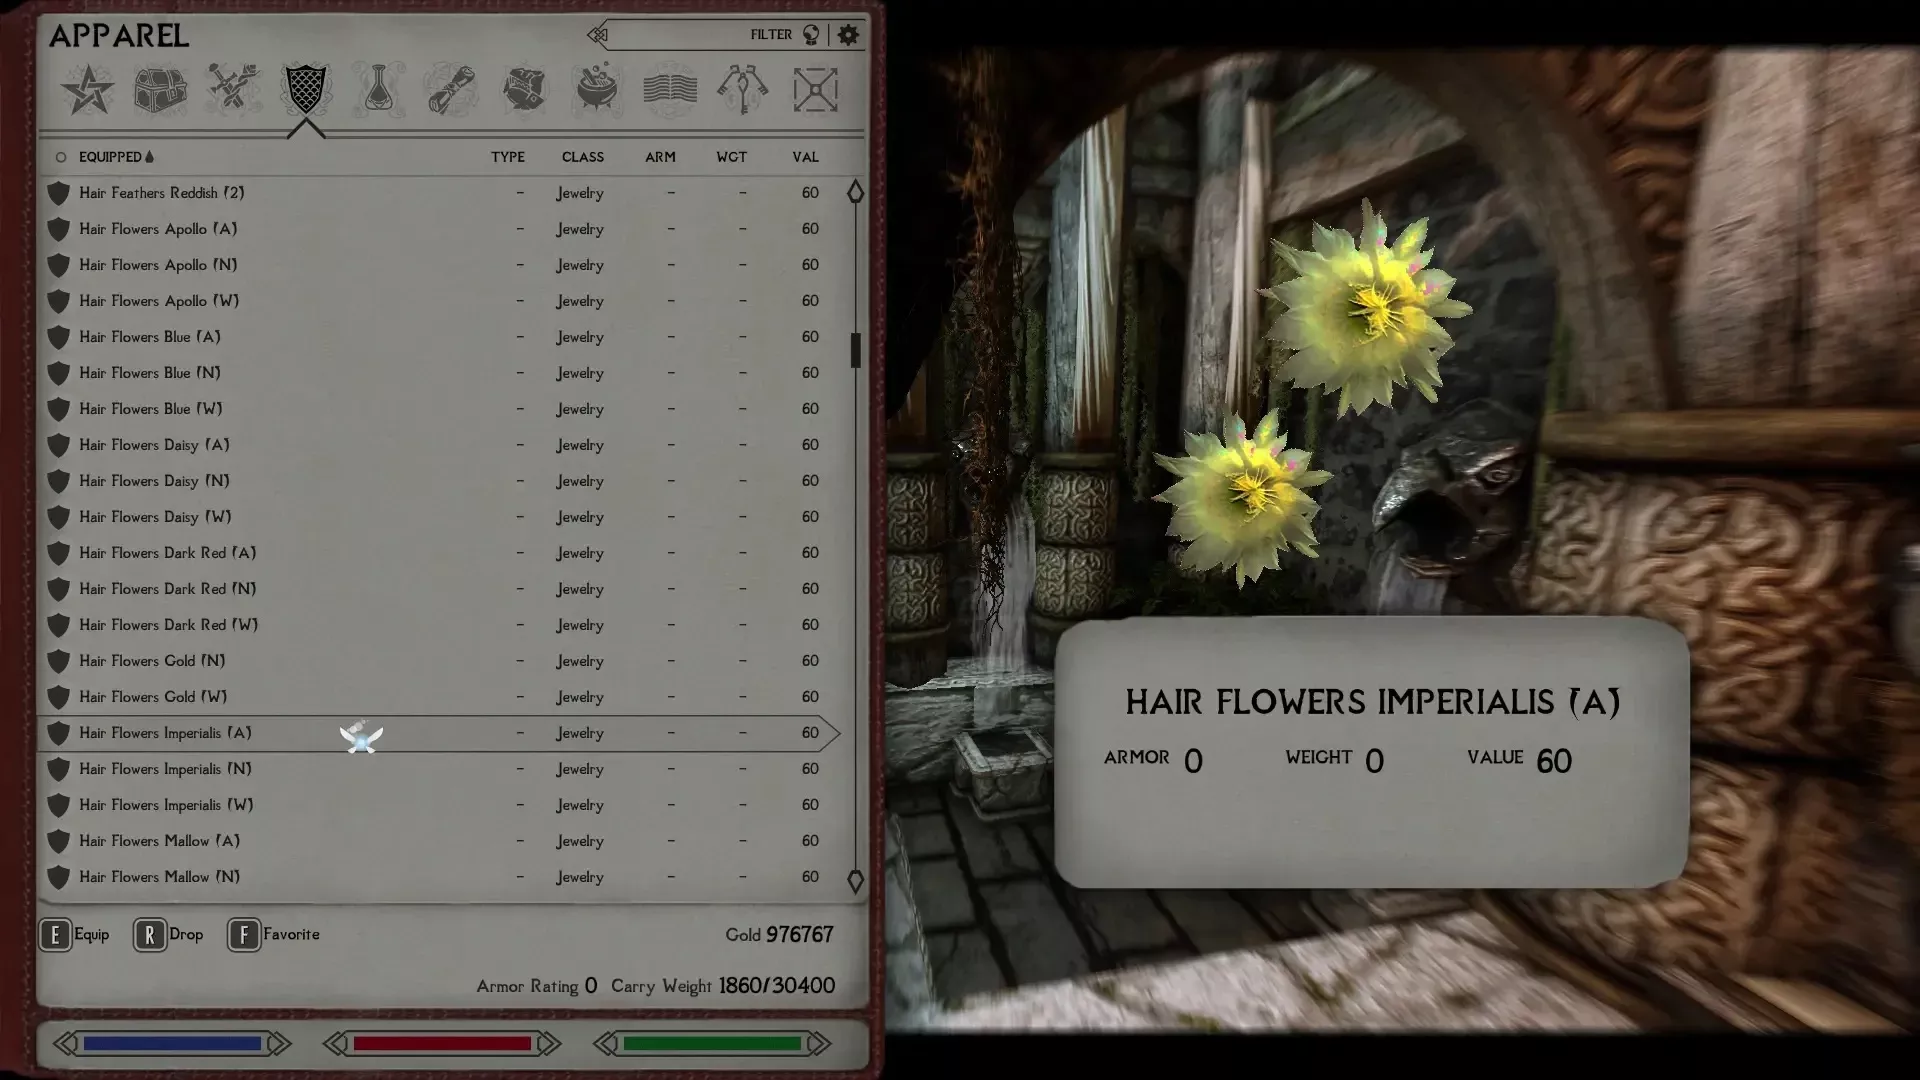Select the highlighted Hair Flowers Imperialis (A) row
Screen dimensions: 1920x1080
[x=440, y=733]
